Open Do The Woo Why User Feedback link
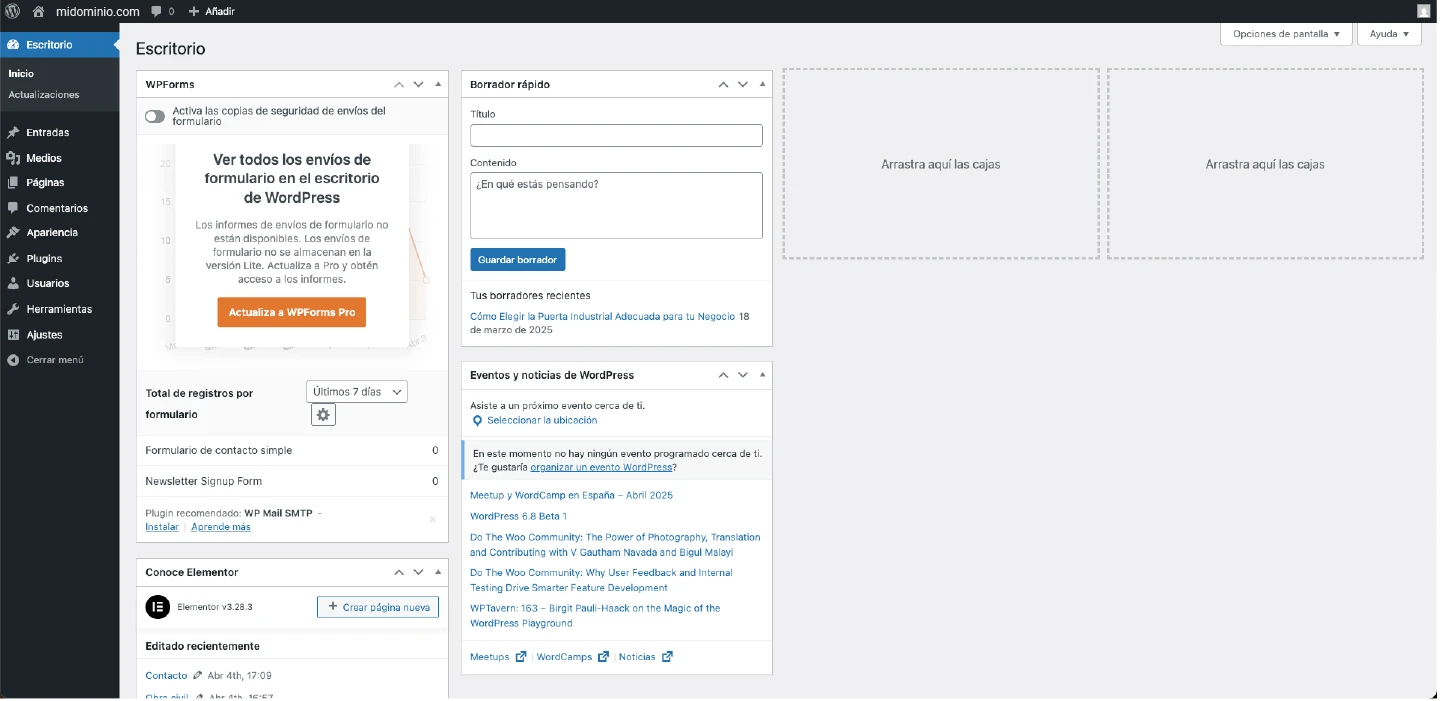Image resolution: width=1440 pixels, height=701 pixels. 601,580
